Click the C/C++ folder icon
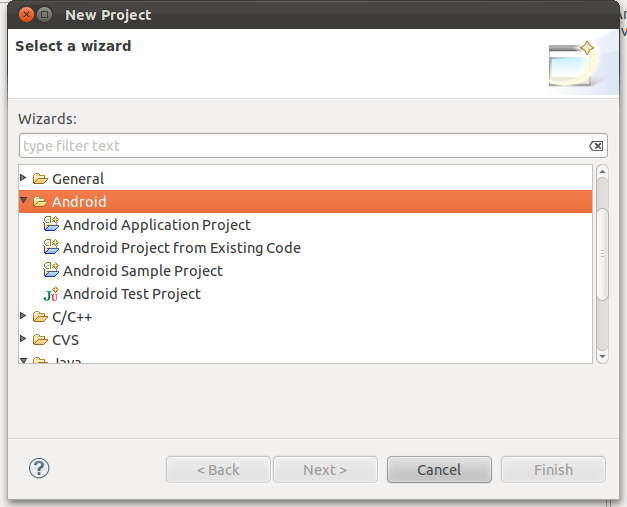Screen dimensions: 627x507 pyautogui.click(x=40, y=317)
